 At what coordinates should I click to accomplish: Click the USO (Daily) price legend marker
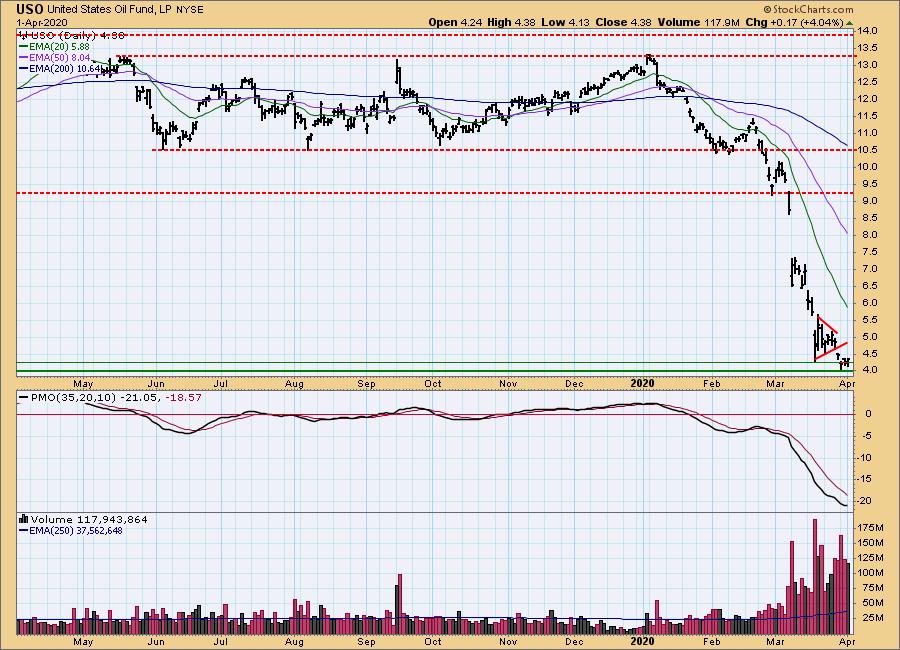[x=23, y=35]
